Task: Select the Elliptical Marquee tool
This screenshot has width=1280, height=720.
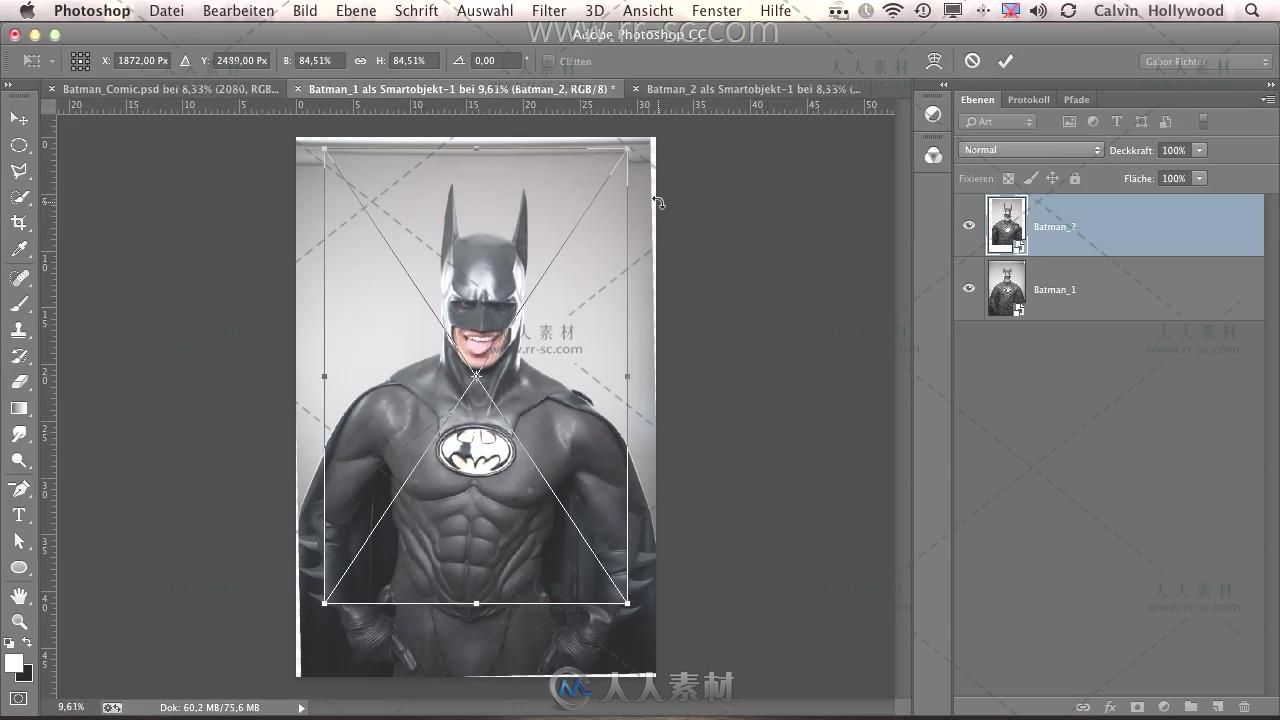Action: (x=19, y=145)
